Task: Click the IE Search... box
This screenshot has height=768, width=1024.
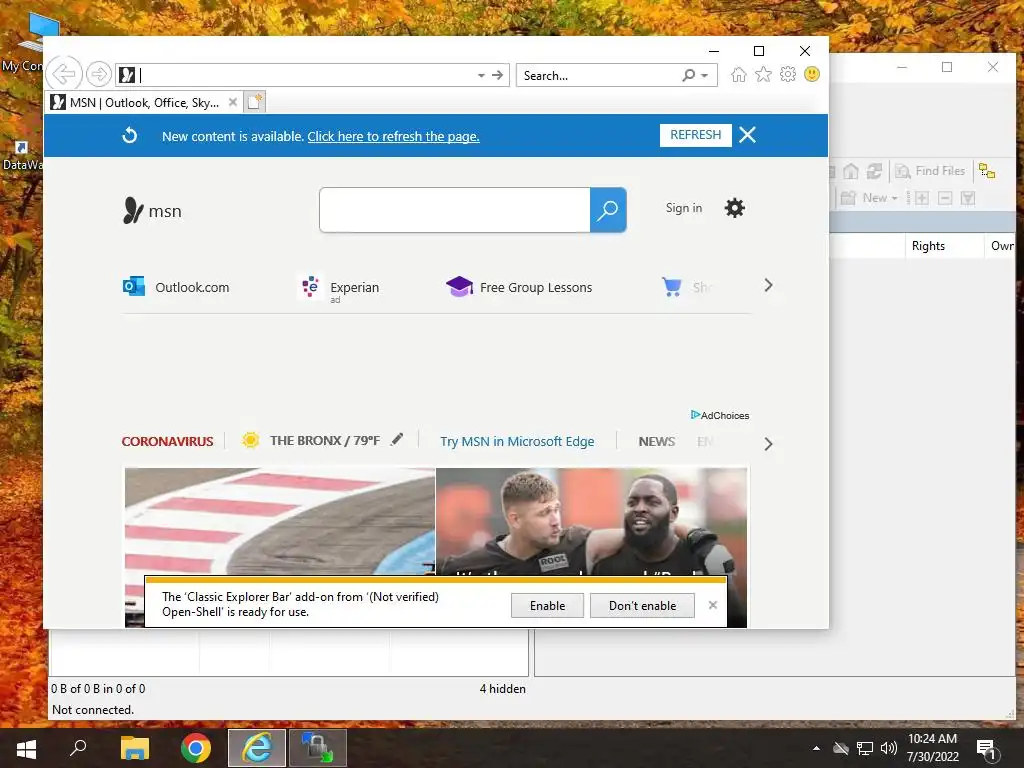Action: tap(598, 76)
